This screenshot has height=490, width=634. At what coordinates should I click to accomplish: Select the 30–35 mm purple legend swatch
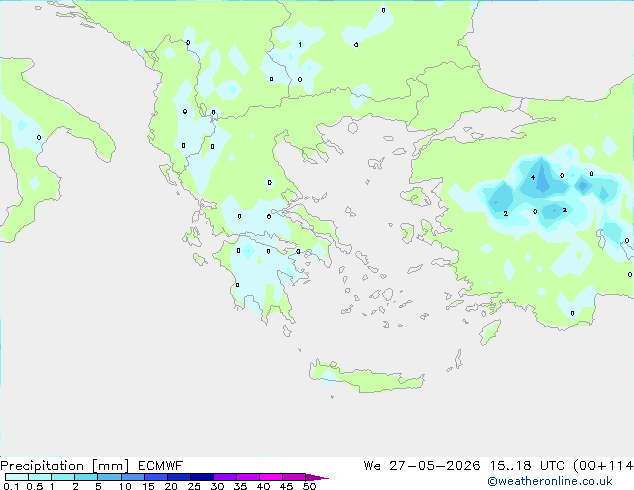[x=225, y=477]
